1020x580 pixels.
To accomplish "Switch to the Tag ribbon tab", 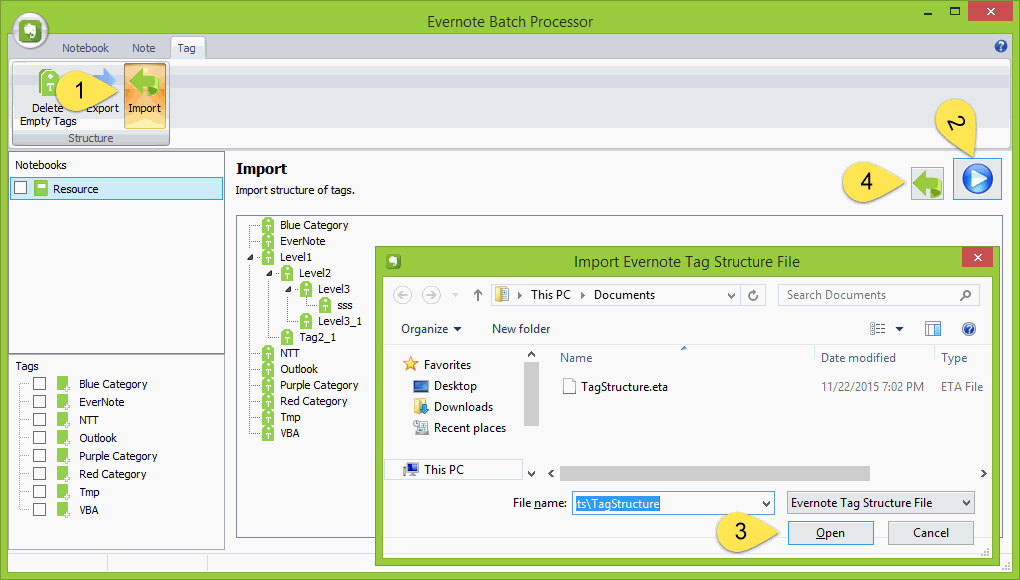I will (x=187, y=48).
